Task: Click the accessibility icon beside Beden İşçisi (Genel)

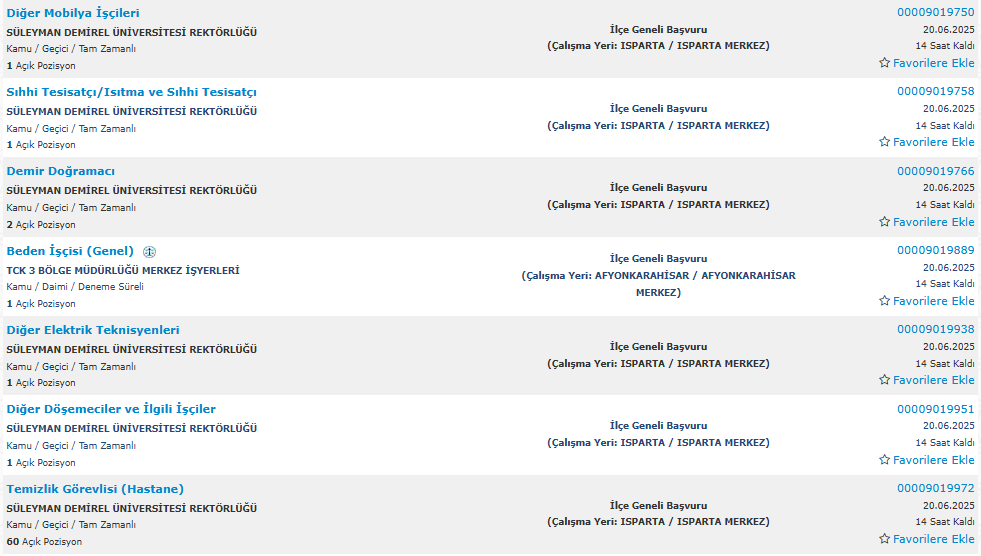Action: pyautogui.click(x=149, y=252)
